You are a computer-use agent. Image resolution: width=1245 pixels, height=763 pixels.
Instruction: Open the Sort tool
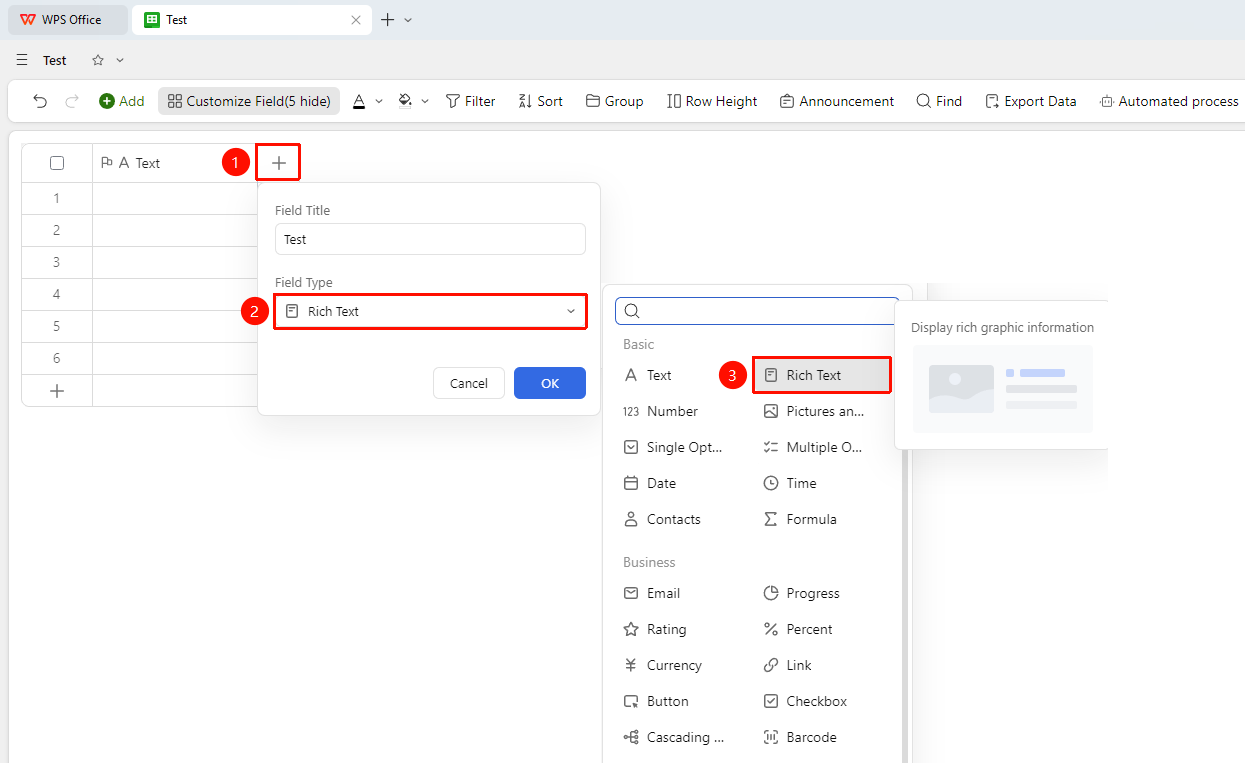pyautogui.click(x=540, y=101)
